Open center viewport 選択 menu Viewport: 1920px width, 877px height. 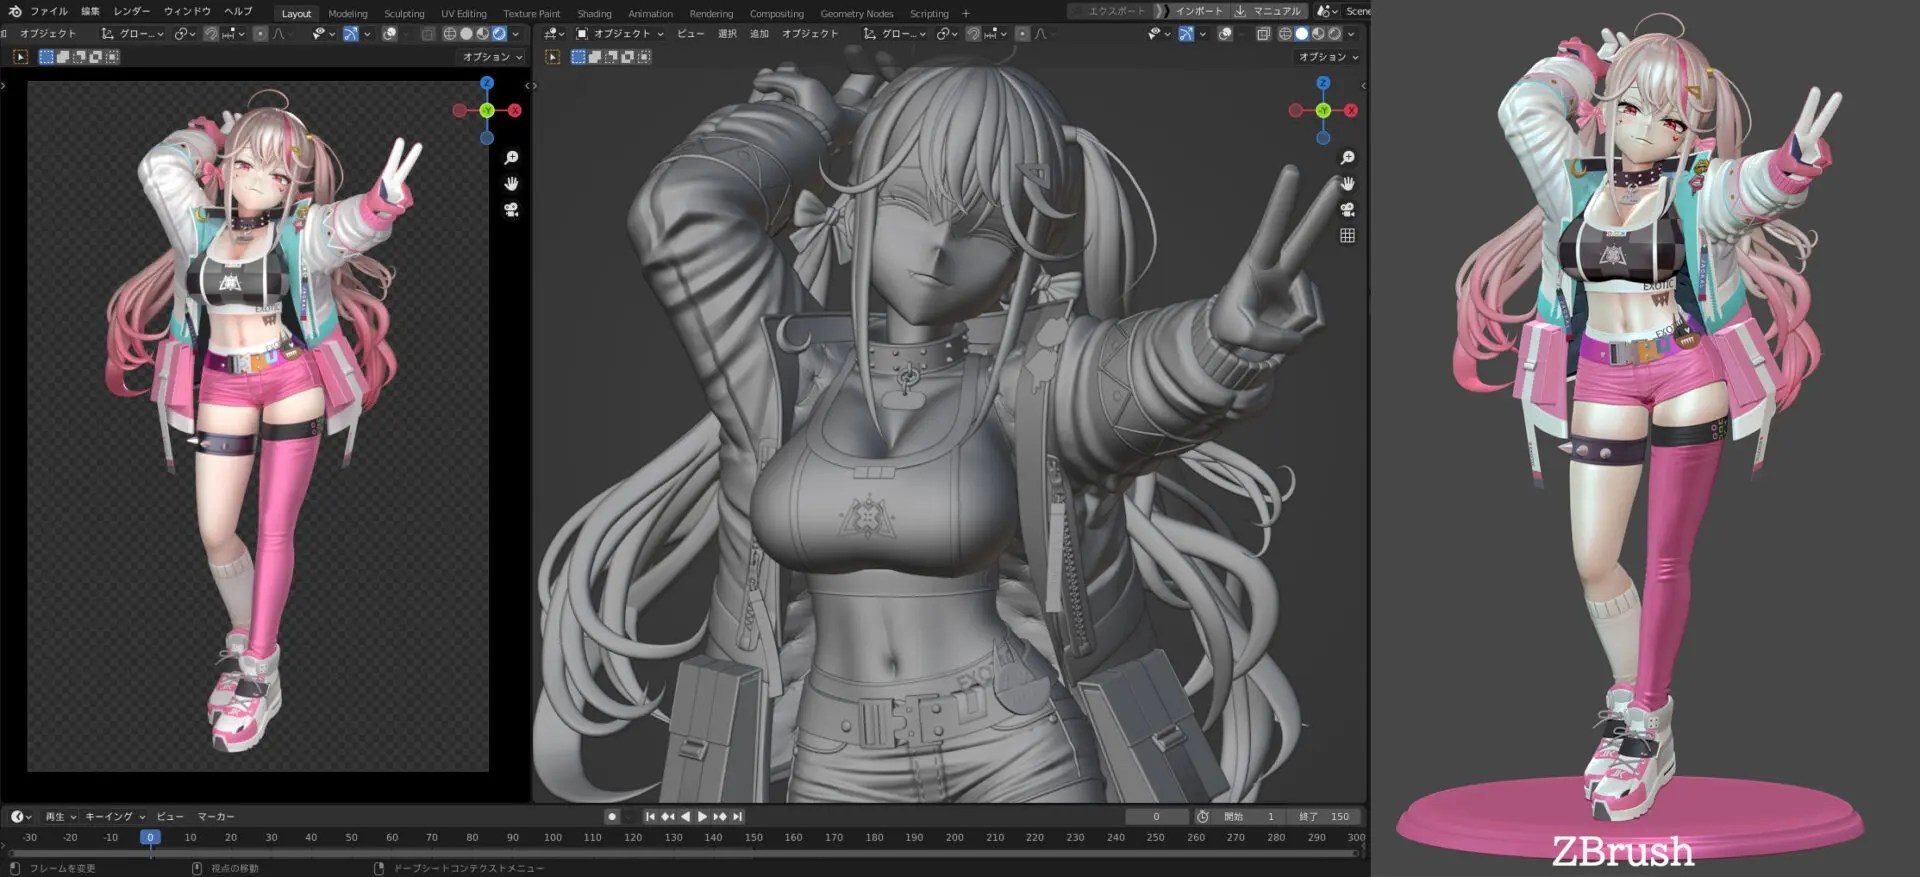click(727, 34)
